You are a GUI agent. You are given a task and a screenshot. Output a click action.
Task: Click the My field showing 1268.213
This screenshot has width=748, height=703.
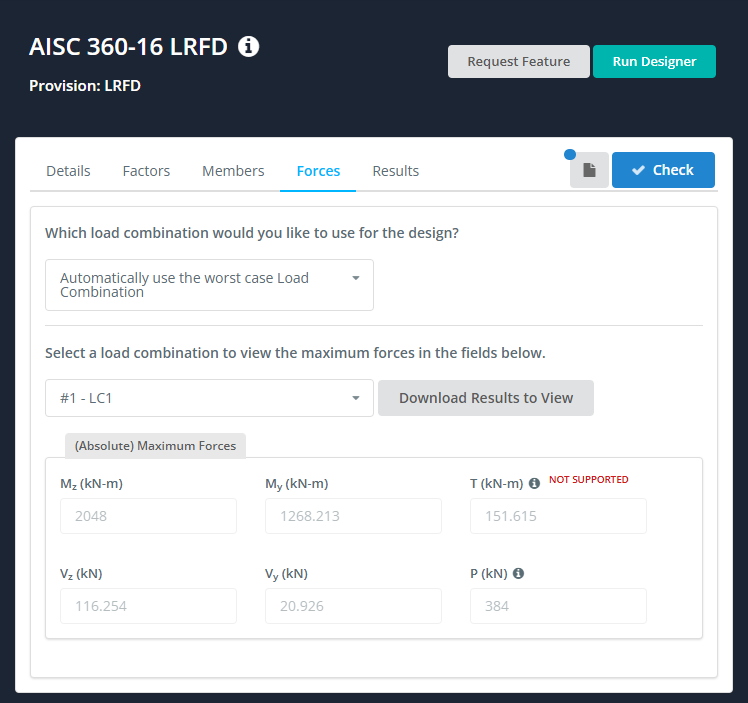(x=353, y=516)
